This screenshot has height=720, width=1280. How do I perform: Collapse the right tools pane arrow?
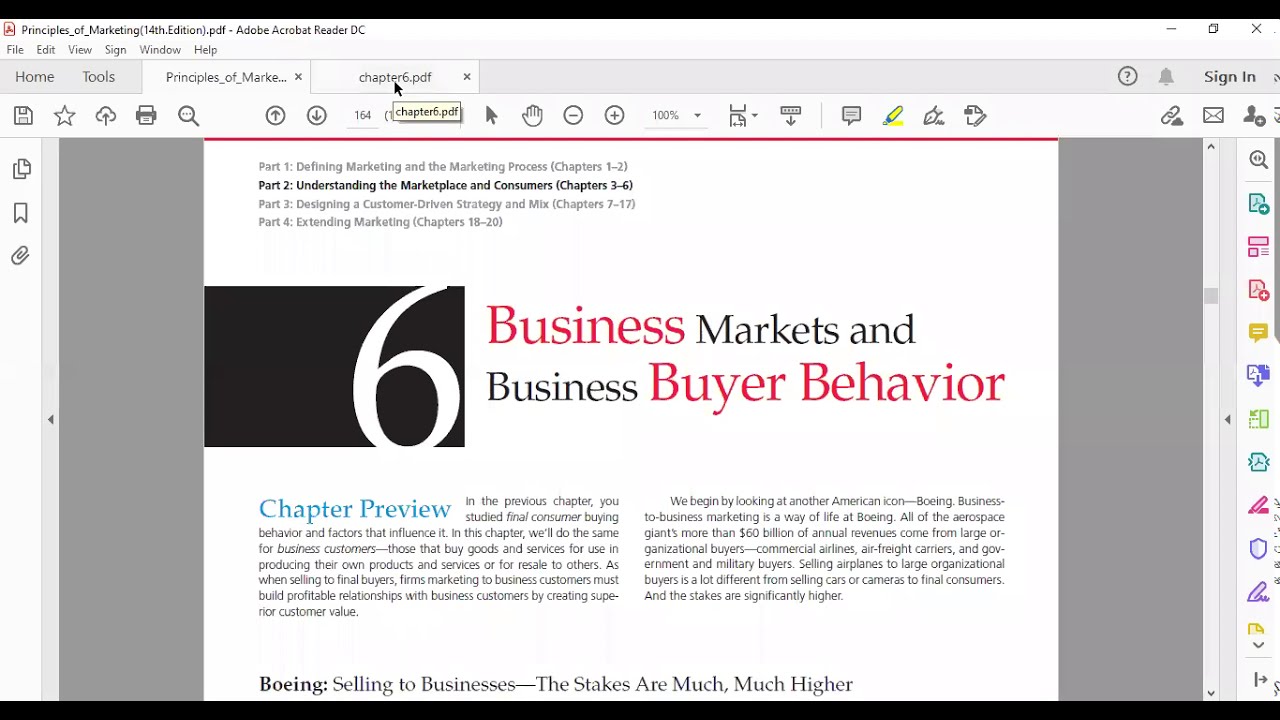[1228, 420]
